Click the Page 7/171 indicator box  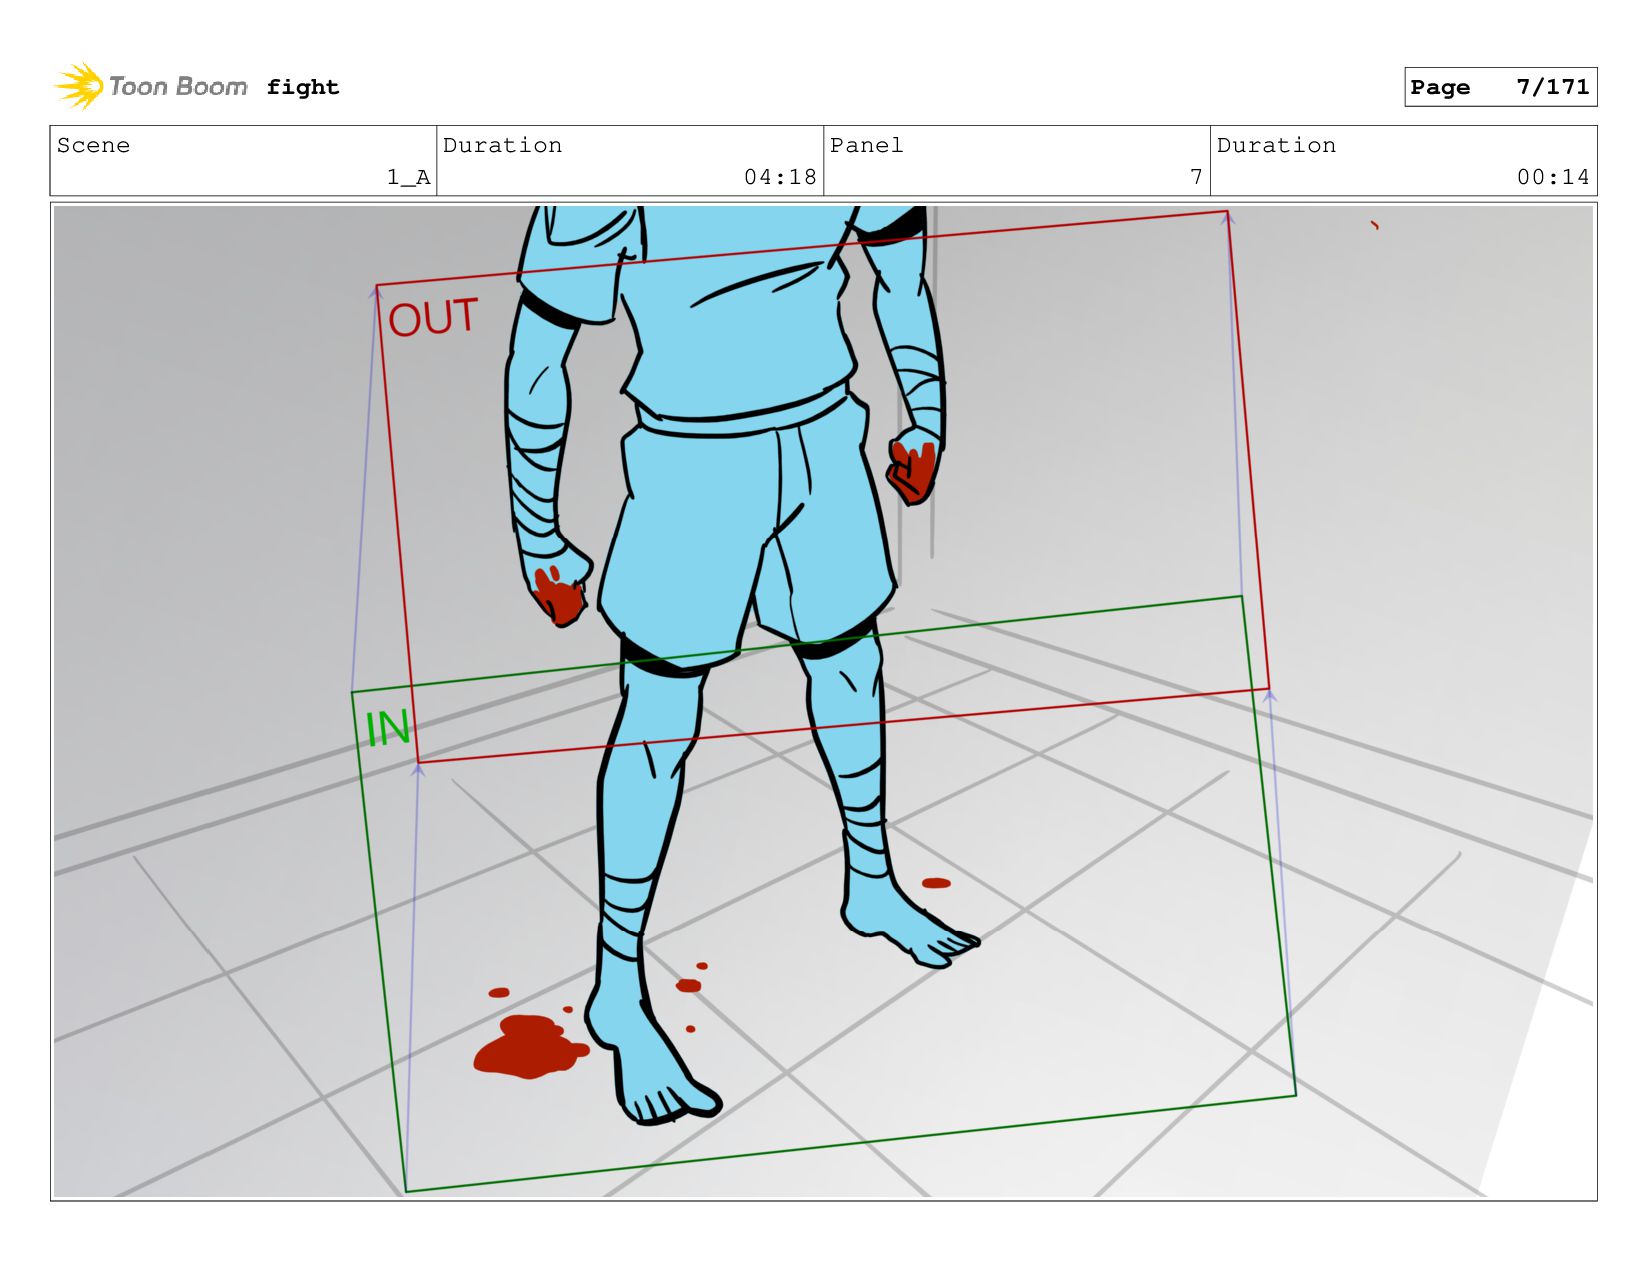tap(1500, 87)
